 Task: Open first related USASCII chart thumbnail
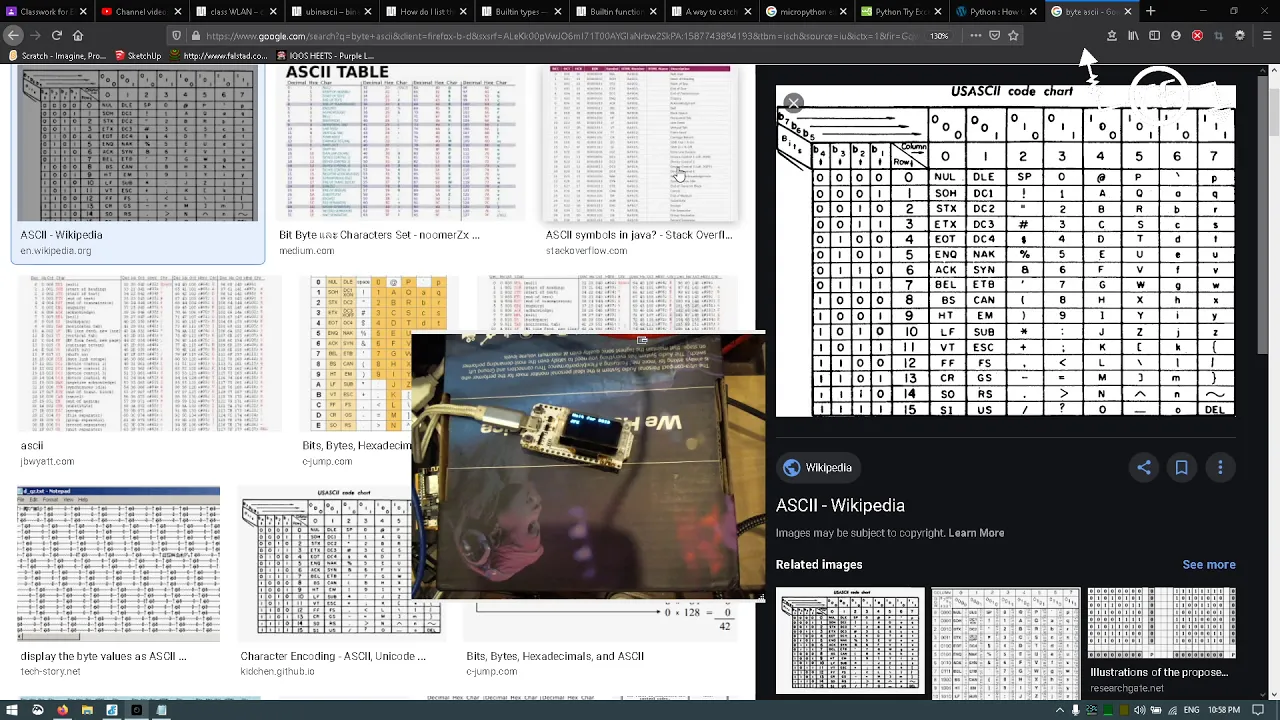pyautogui.click(x=850, y=640)
